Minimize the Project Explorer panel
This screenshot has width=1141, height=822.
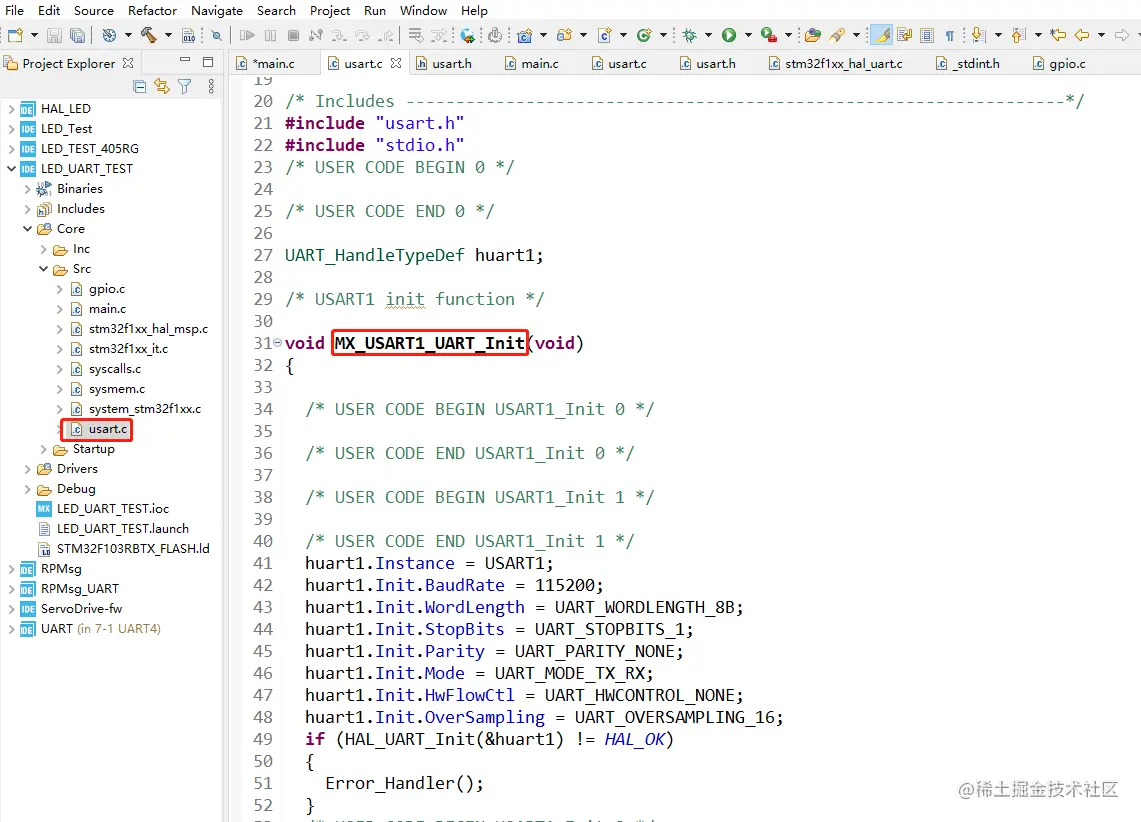click(x=185, y=60)
